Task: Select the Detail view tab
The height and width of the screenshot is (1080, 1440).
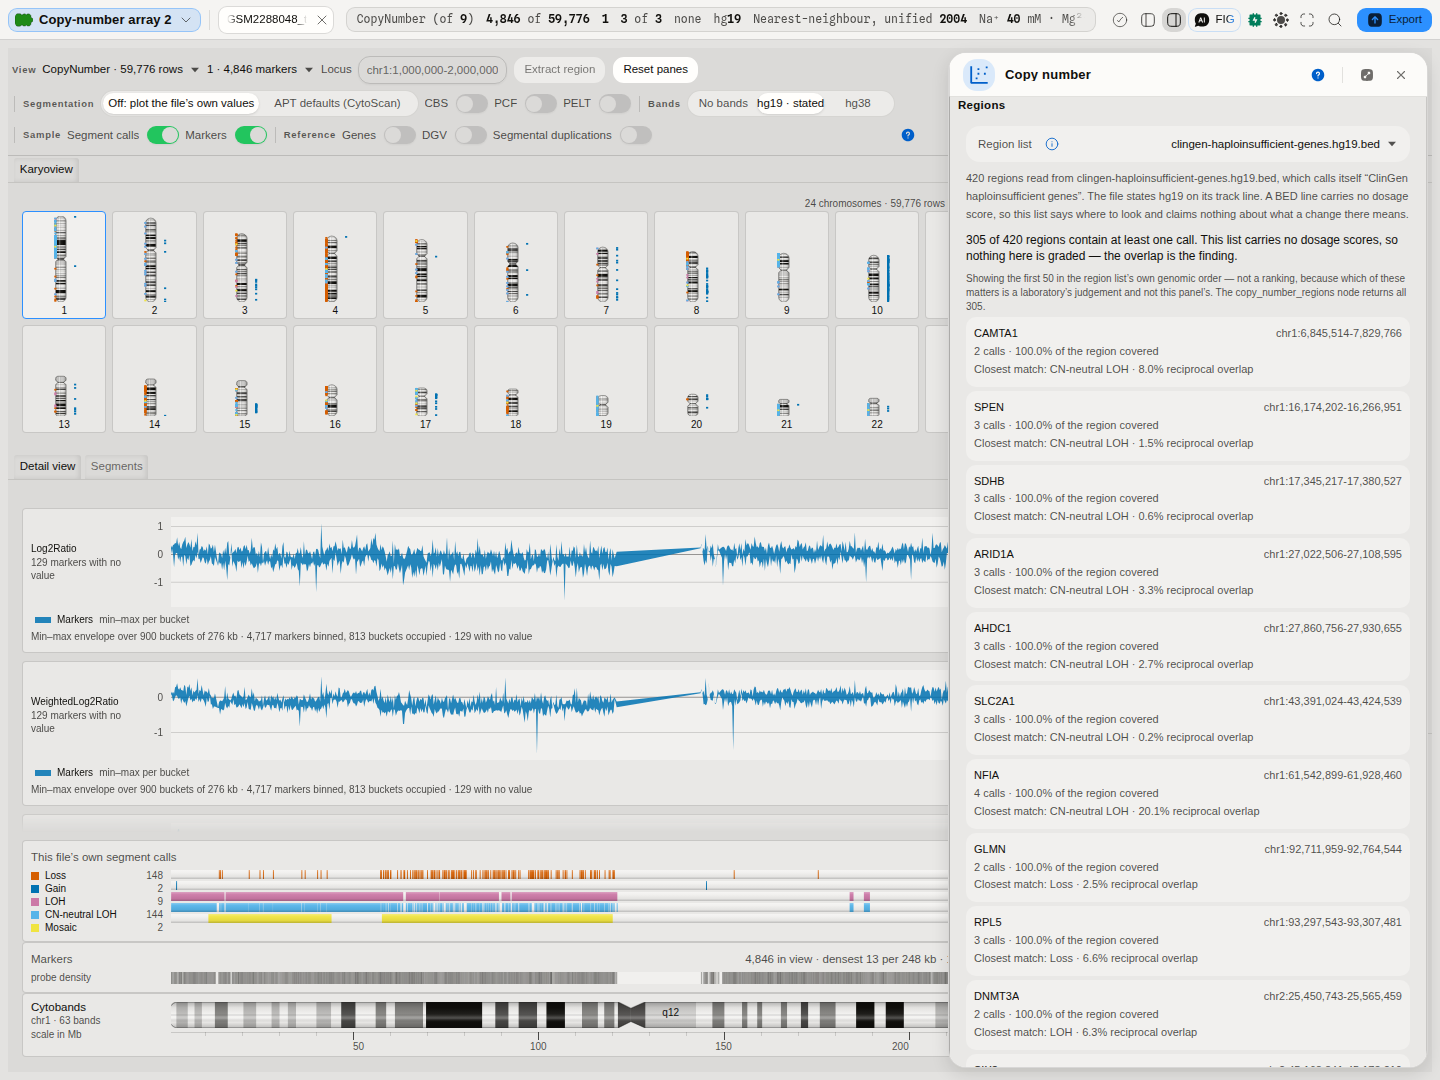Action: click(48, 466)
